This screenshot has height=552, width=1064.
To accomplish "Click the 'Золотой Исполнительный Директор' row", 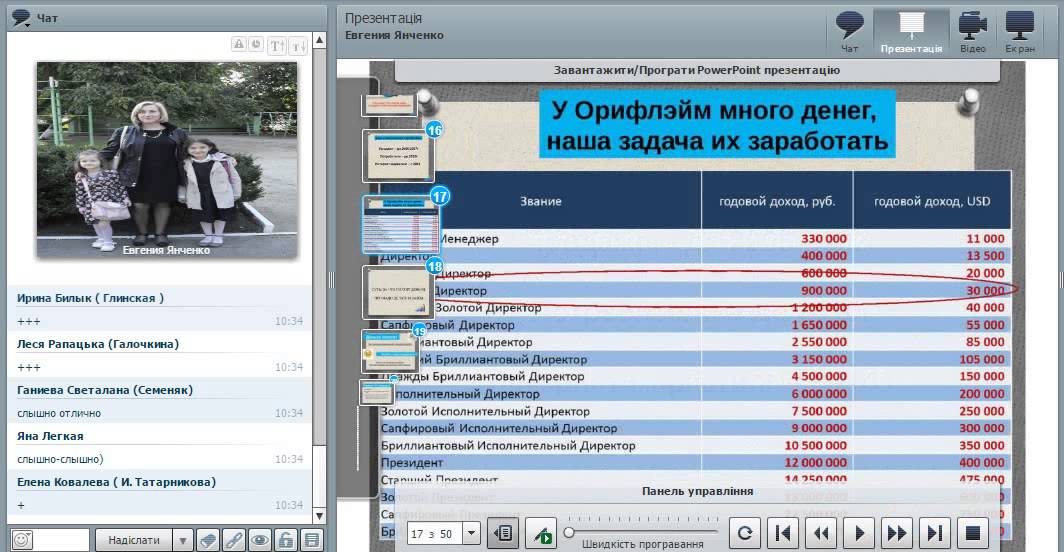I will pyautogui.click(x=695, y=411).
